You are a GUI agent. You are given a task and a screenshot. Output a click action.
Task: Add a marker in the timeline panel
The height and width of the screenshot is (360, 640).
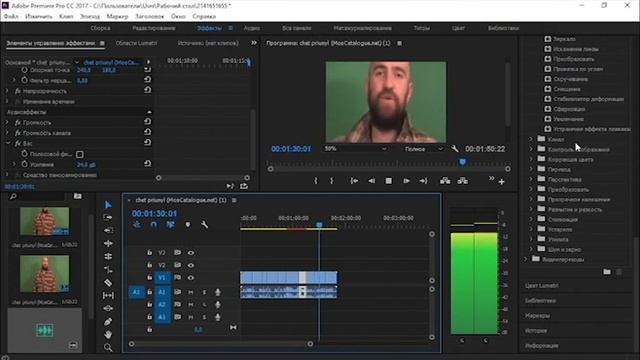pos(187,224)
